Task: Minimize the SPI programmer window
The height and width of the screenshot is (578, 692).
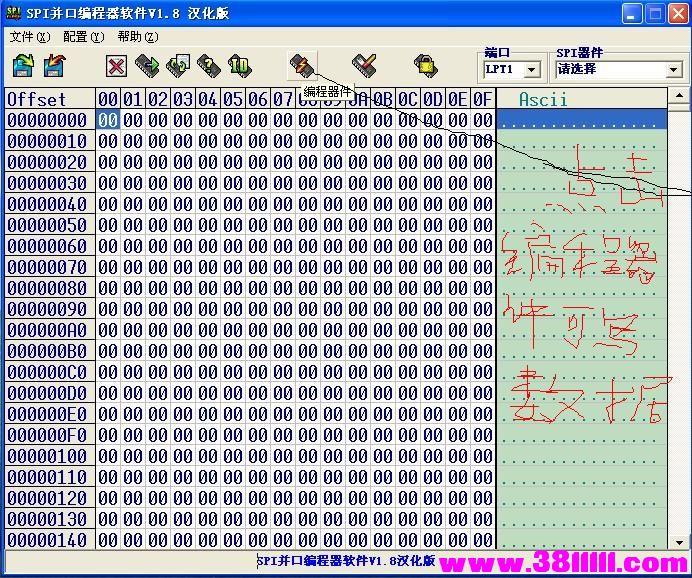Action: 632,14
